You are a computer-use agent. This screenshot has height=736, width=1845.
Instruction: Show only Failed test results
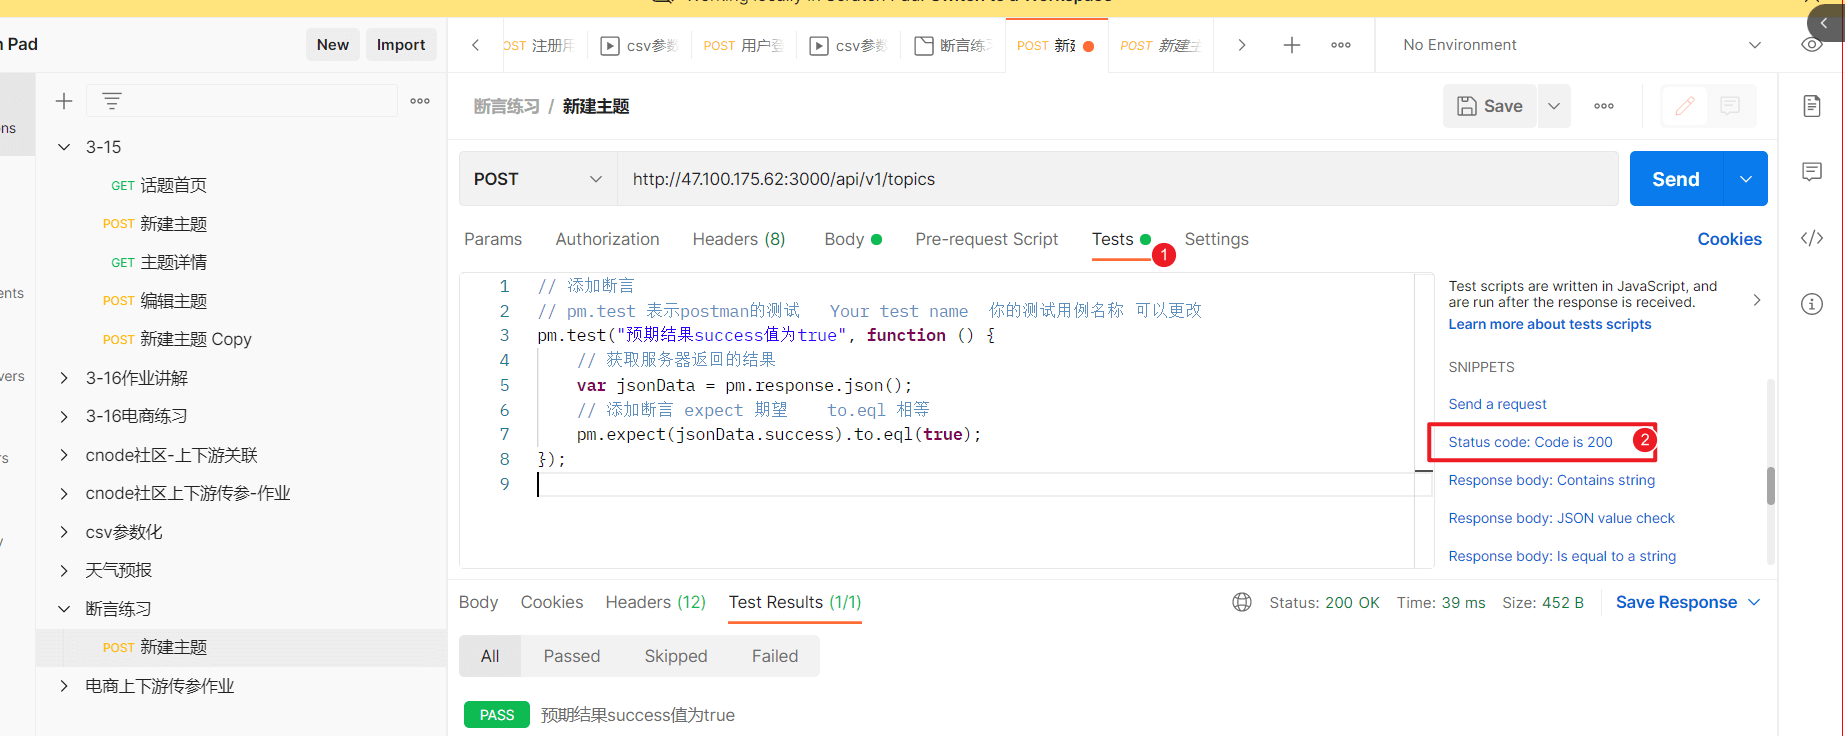pos(775,656)
